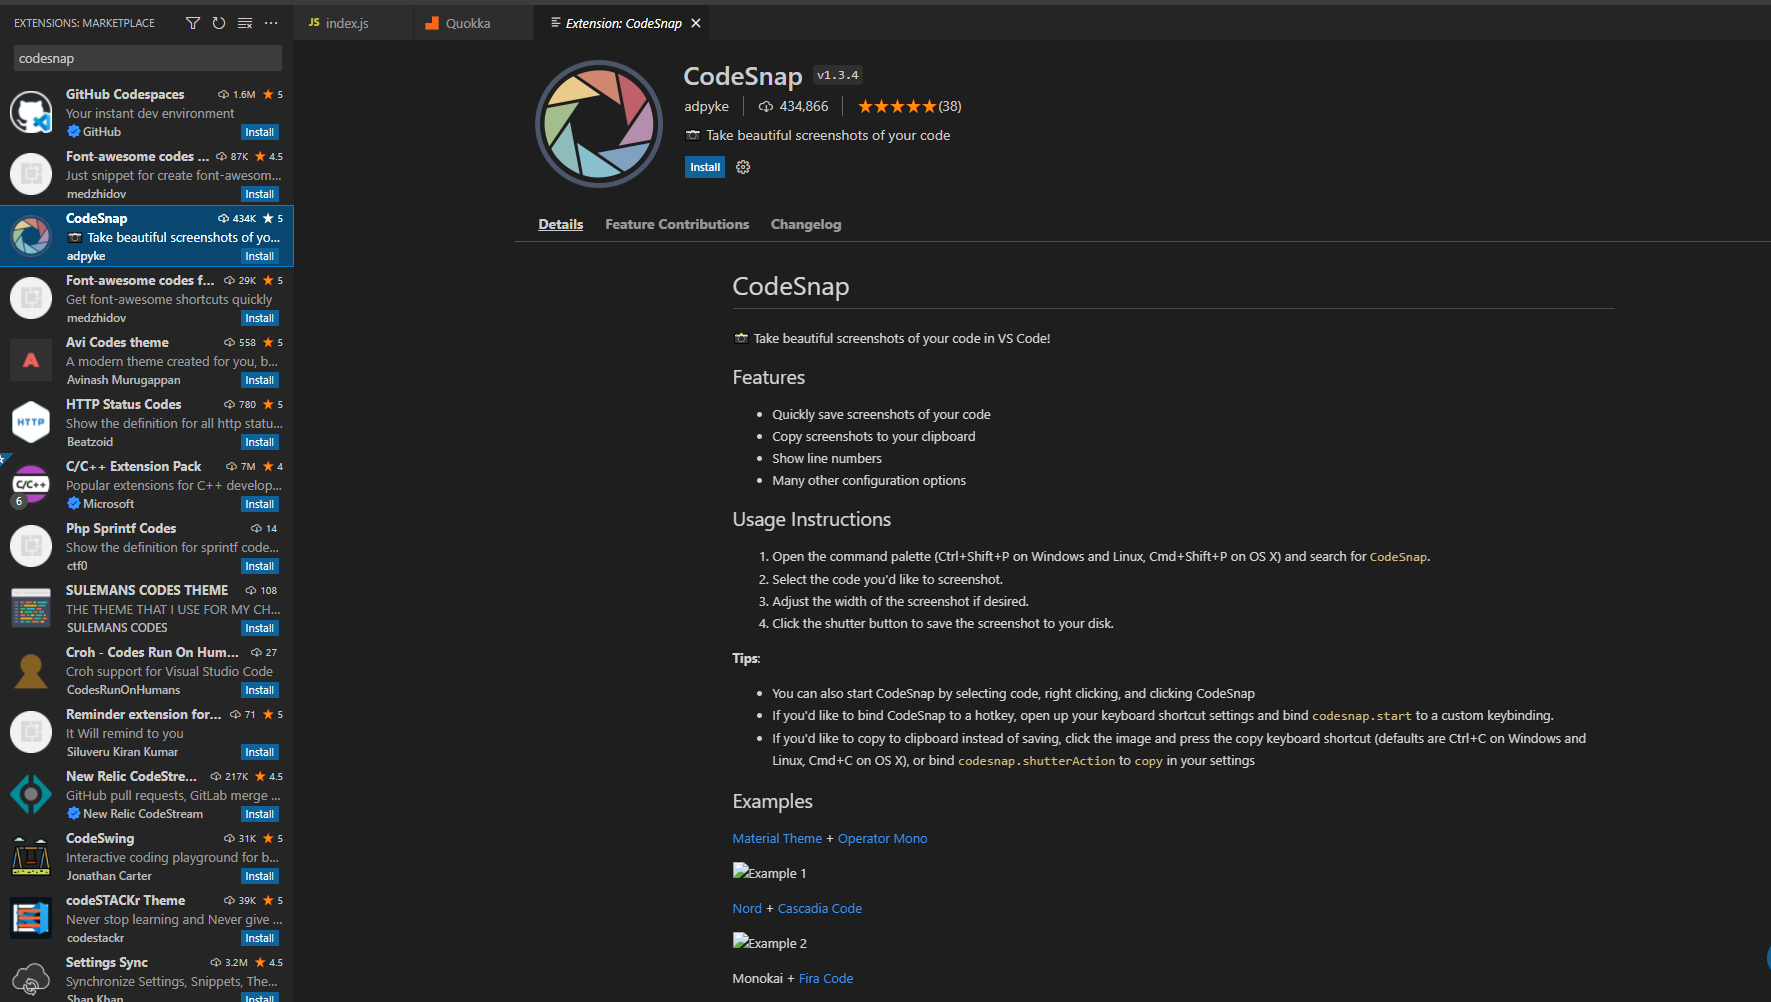
Task: Open the Cascadia Code link
Action: tap(820, 908)
